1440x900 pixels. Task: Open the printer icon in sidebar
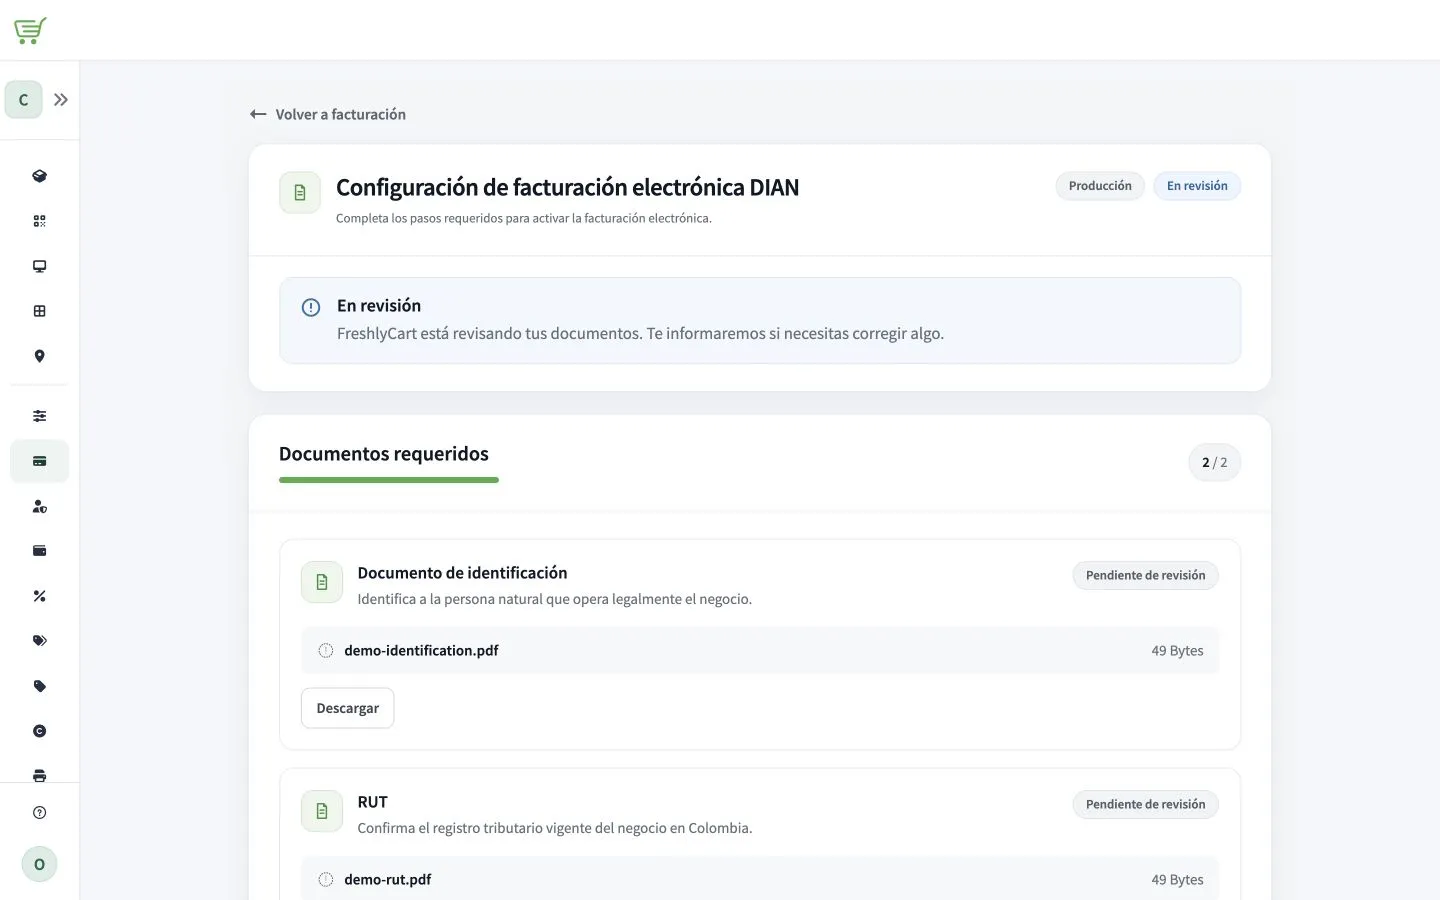[40, 775]
